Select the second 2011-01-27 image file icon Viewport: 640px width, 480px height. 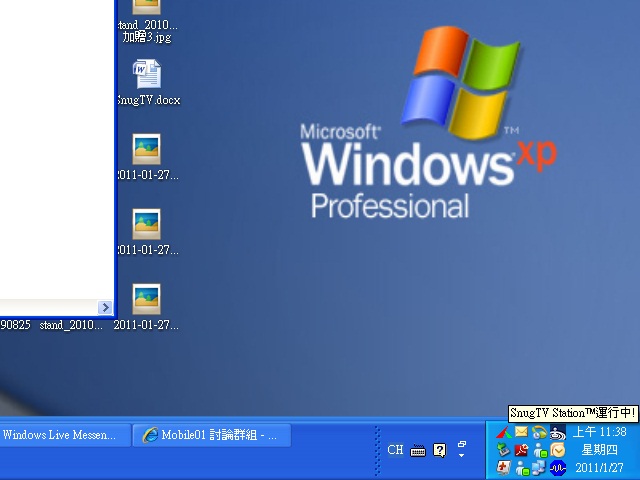147,224
